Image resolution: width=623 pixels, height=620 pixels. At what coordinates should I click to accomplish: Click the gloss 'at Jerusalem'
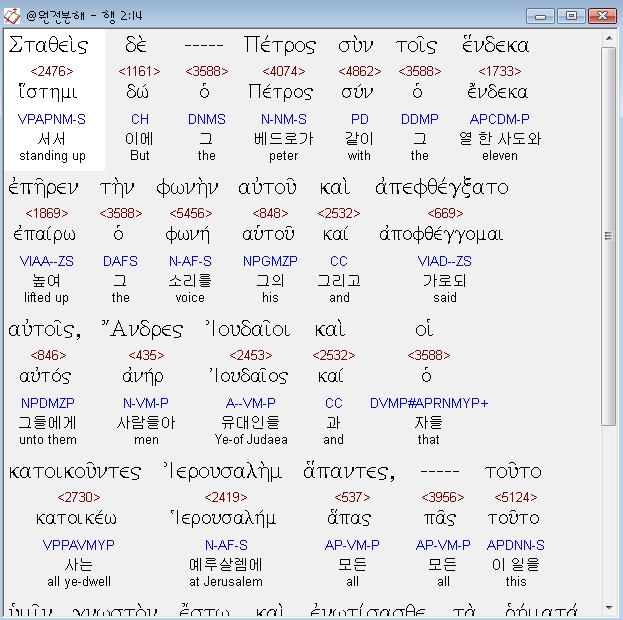pos(226,581)
